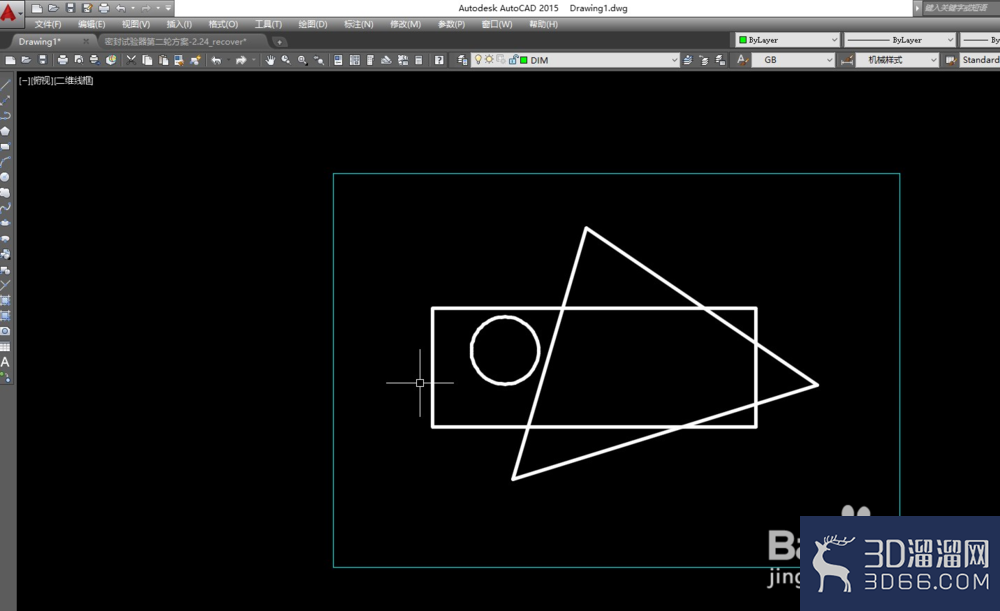Open Text Style manager icon
1000x611 pixels.
[x=743, y=60]
